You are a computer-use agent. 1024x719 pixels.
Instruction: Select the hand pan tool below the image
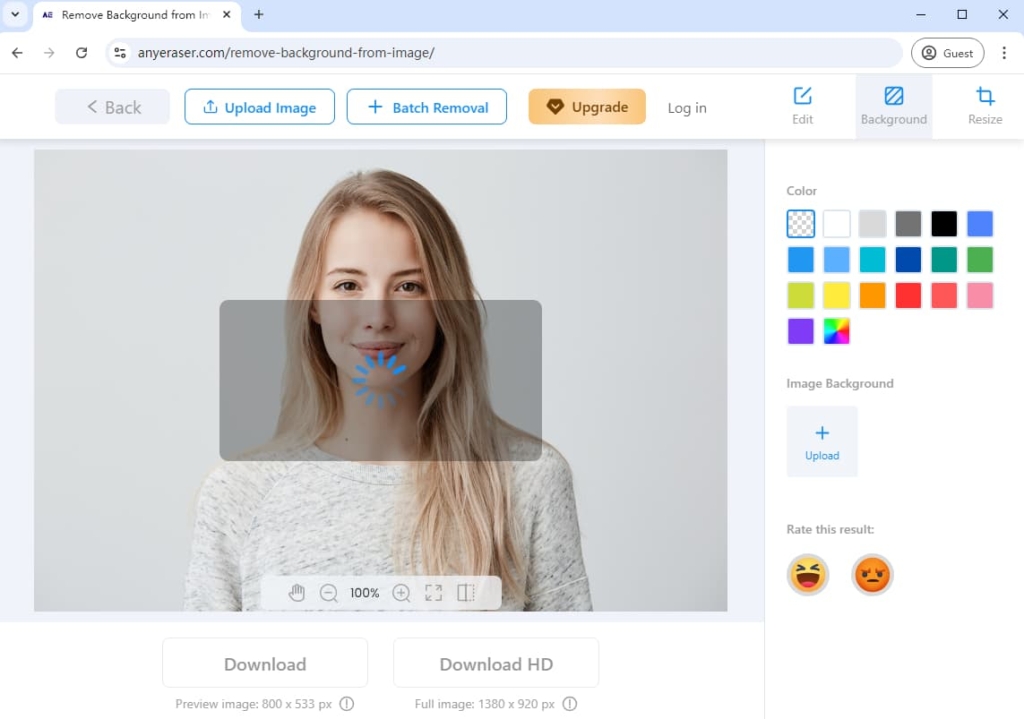(x=296, y=592)
